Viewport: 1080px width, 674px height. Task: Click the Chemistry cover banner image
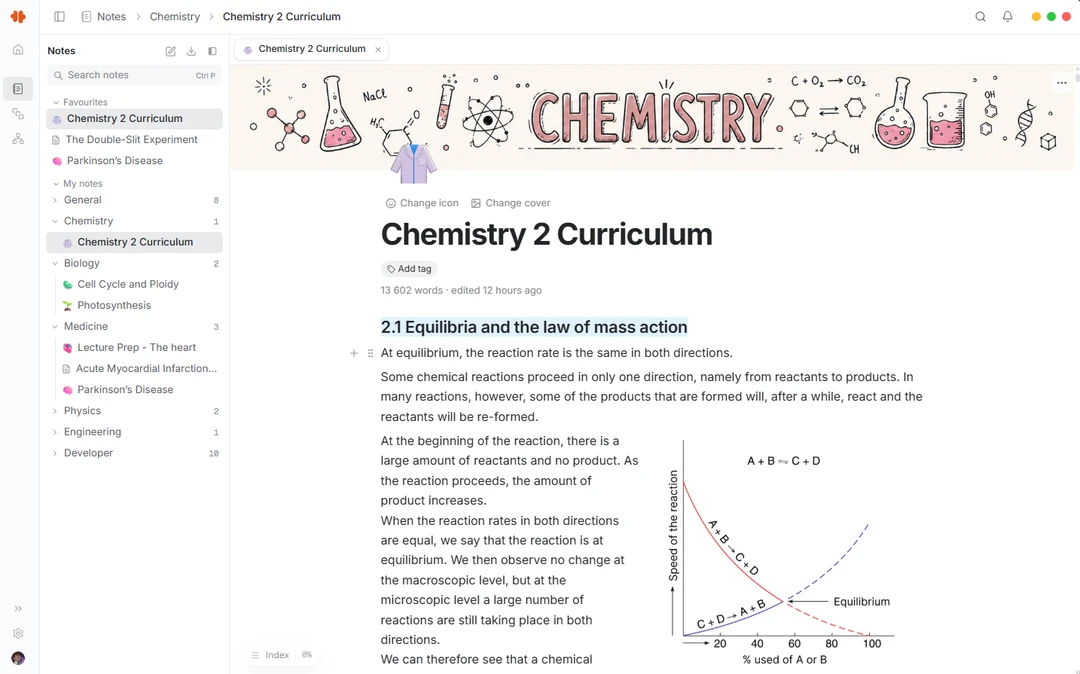(651, 118)
